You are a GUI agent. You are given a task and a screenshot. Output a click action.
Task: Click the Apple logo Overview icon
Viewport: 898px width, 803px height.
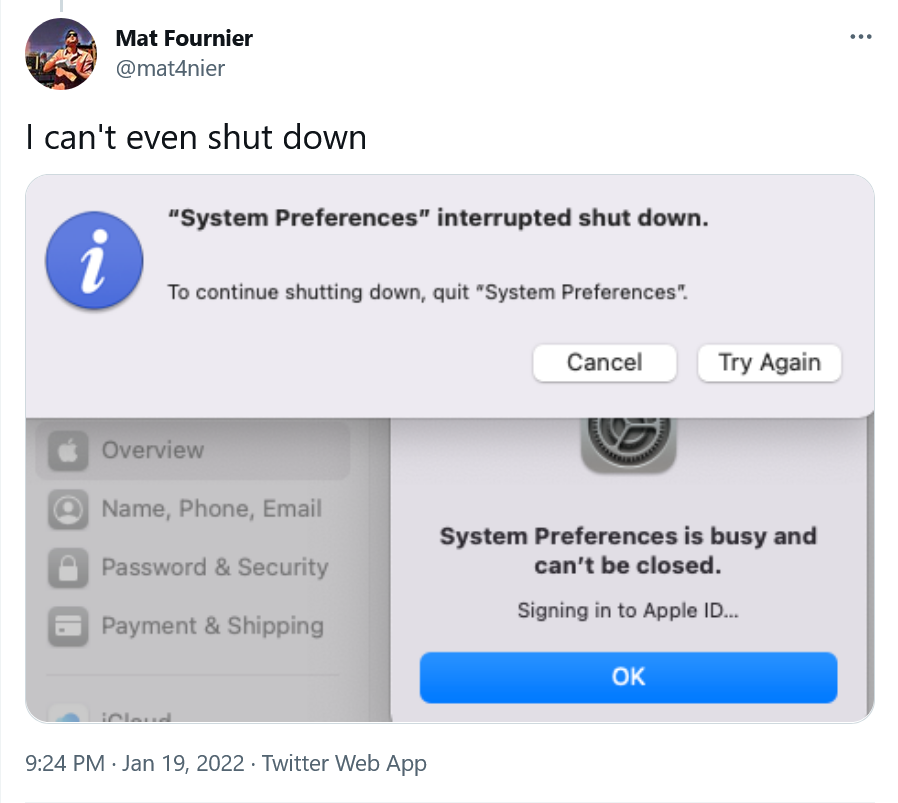tap(68, 450)
